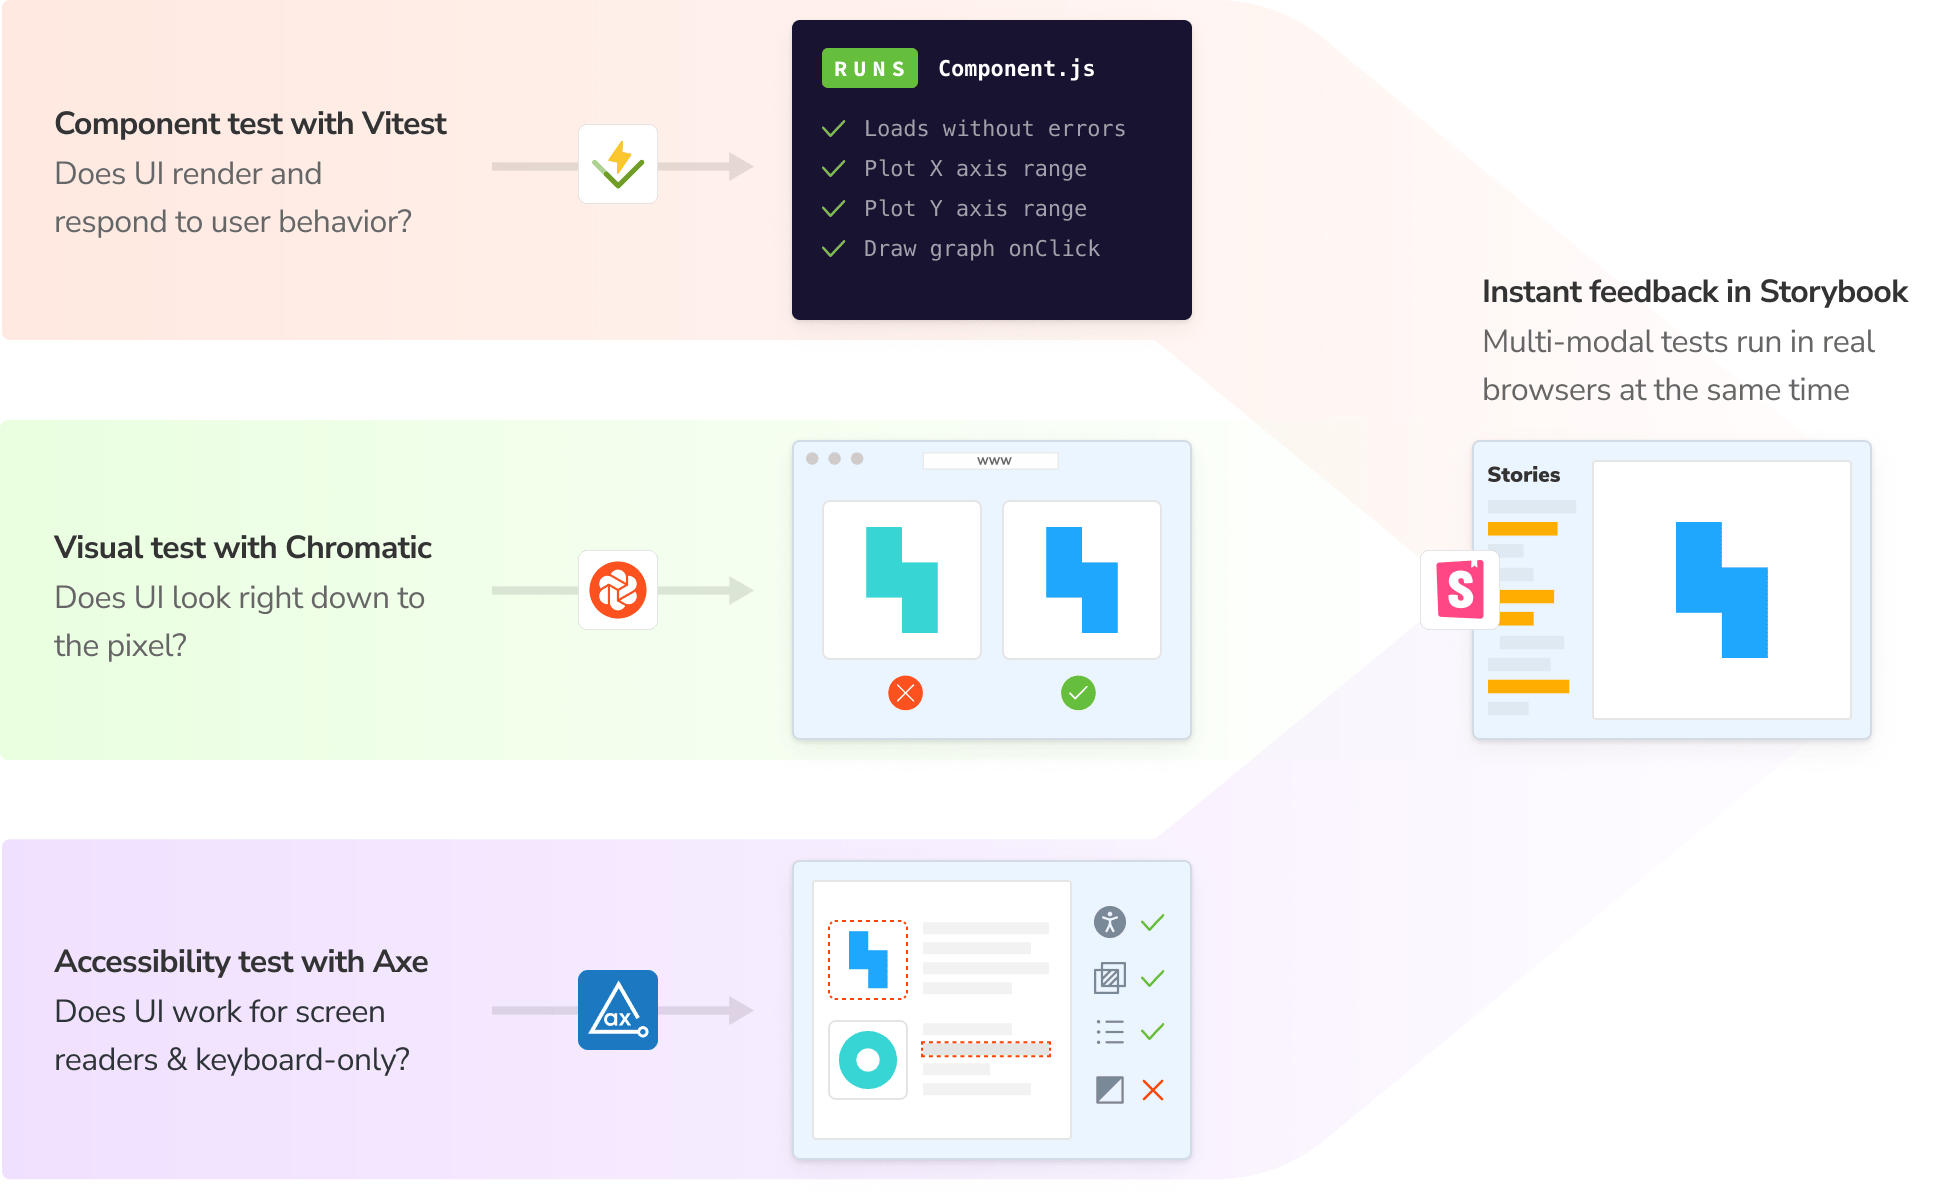Select the Plot X axis range line
Viewport: 1952px width, 1200px height.
(x=975, y=168)
